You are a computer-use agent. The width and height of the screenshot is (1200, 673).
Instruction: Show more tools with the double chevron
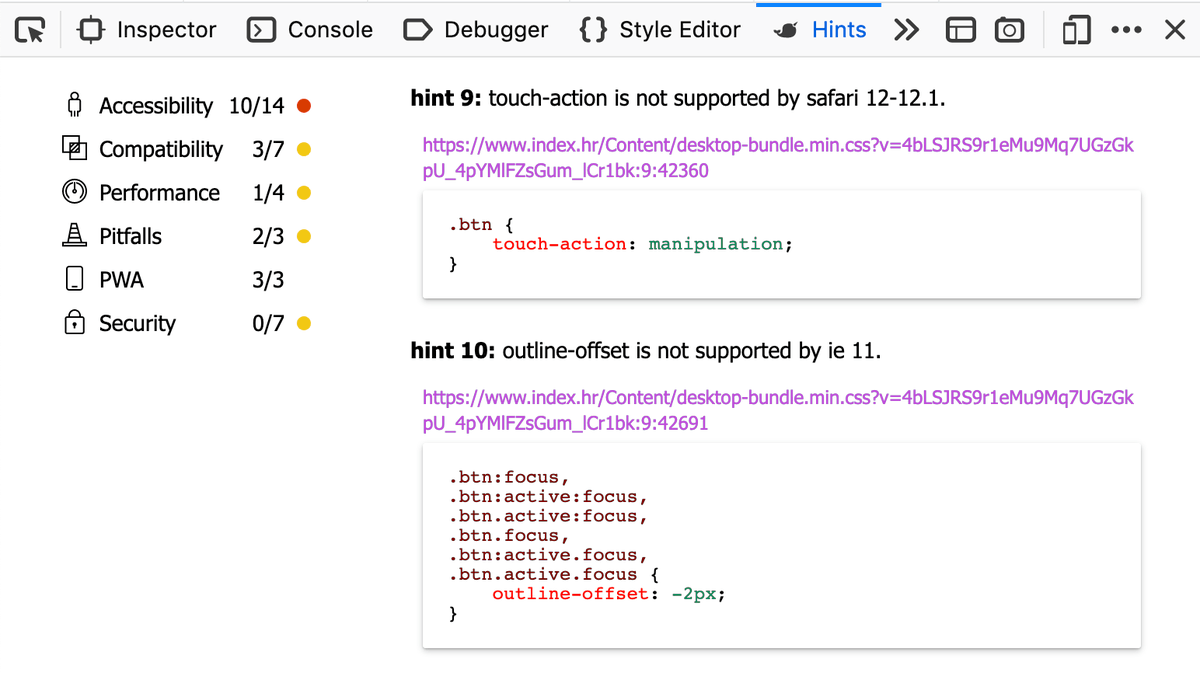tap(906, 31)
